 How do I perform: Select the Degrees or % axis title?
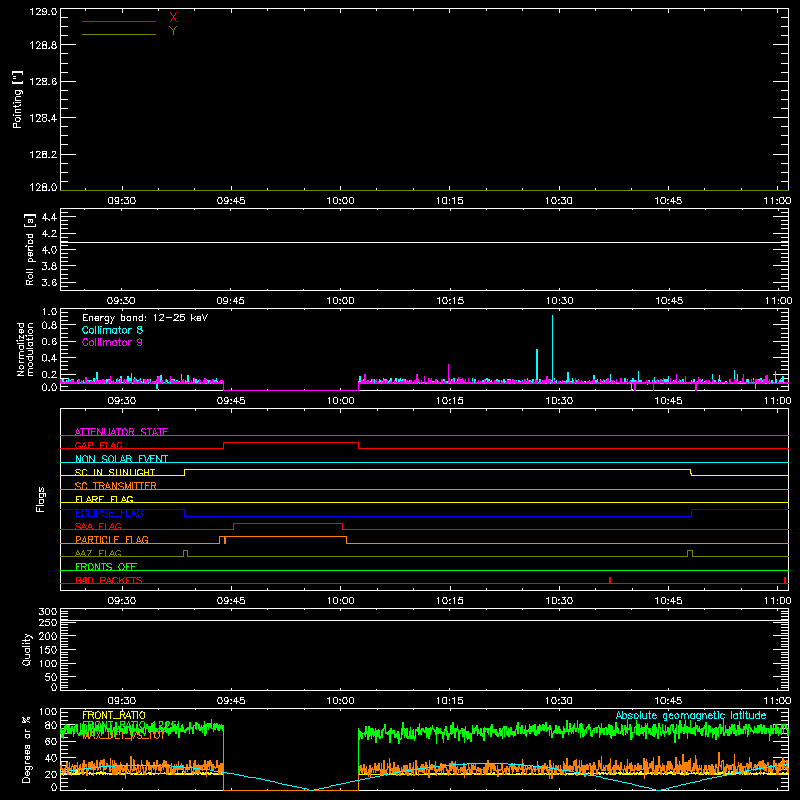pos(27,749)
